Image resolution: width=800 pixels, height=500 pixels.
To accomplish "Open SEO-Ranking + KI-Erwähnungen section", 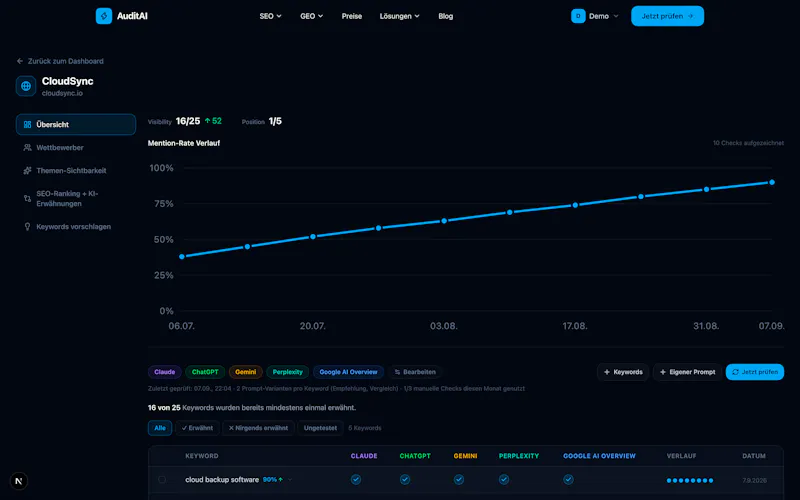I will (76, 198).
